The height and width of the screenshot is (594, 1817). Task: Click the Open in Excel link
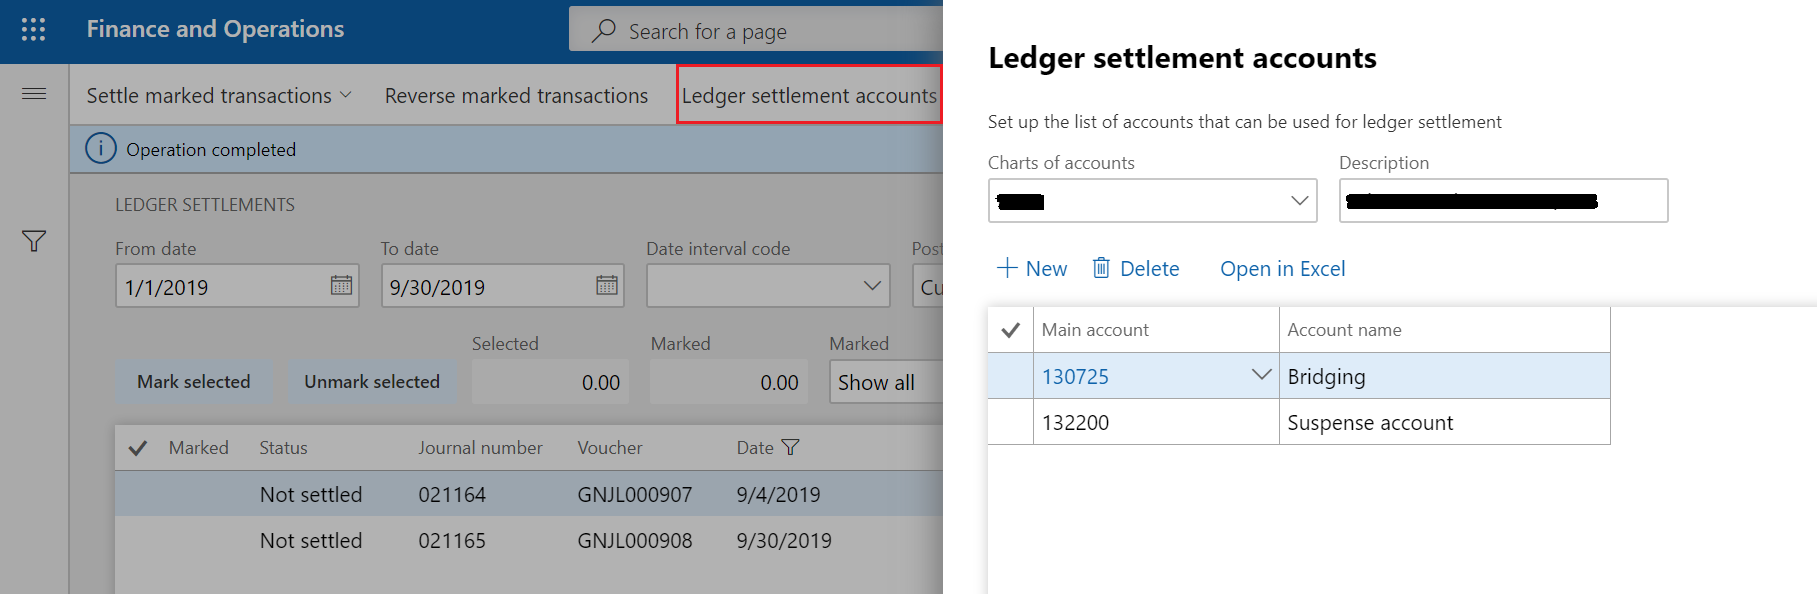pyautogui.click(x=1282, y=268)
